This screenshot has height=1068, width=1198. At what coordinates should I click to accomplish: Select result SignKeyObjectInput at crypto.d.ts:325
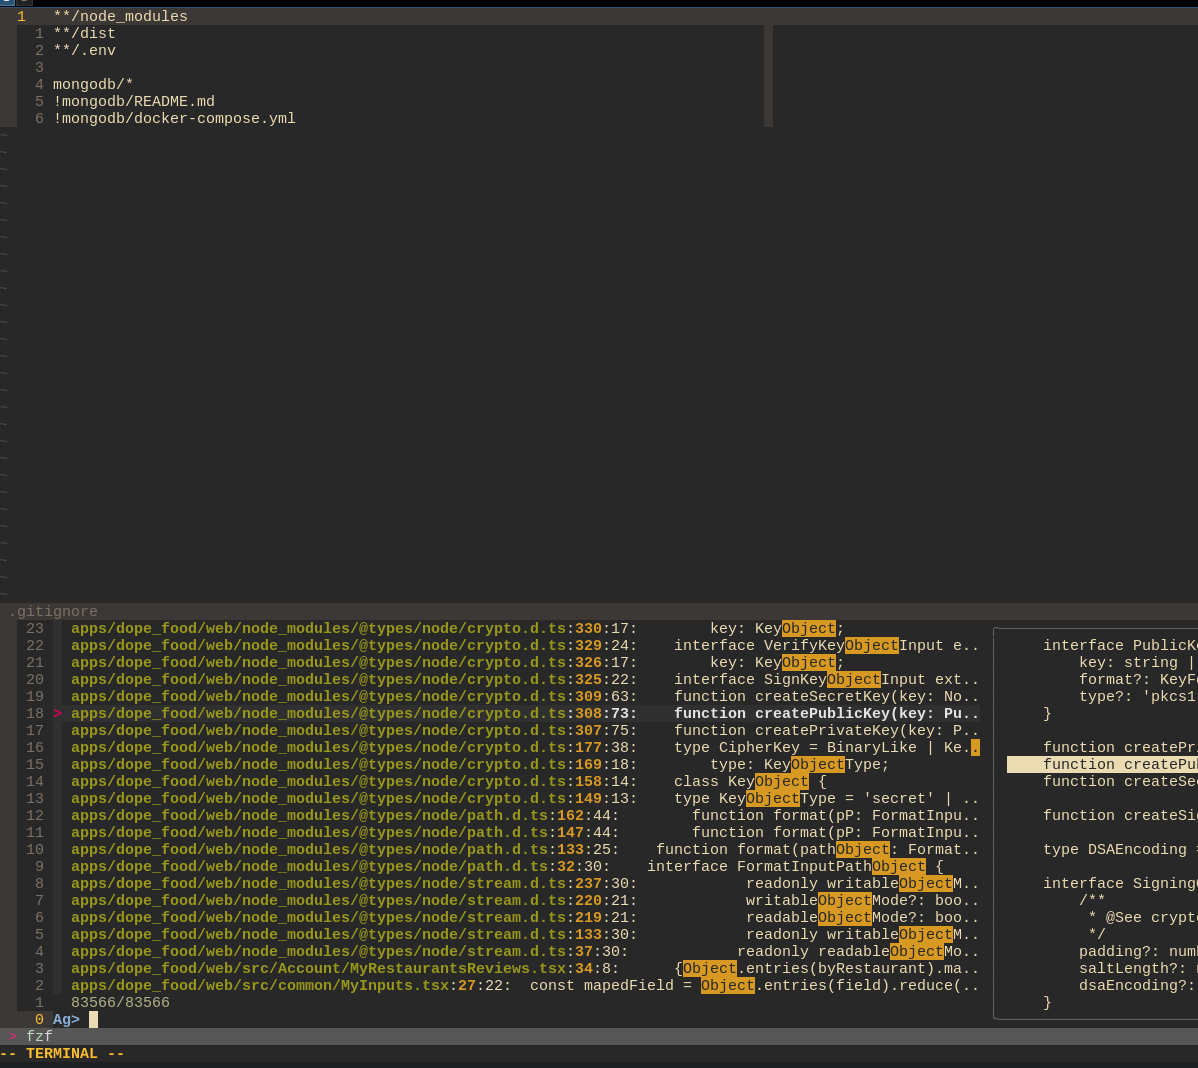click(525, 679)
